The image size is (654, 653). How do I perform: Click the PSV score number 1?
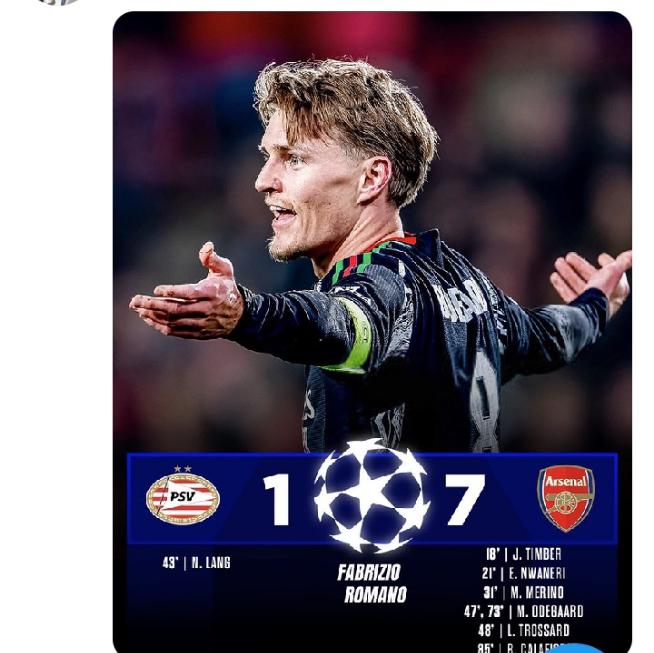click(x=277, y=499)
